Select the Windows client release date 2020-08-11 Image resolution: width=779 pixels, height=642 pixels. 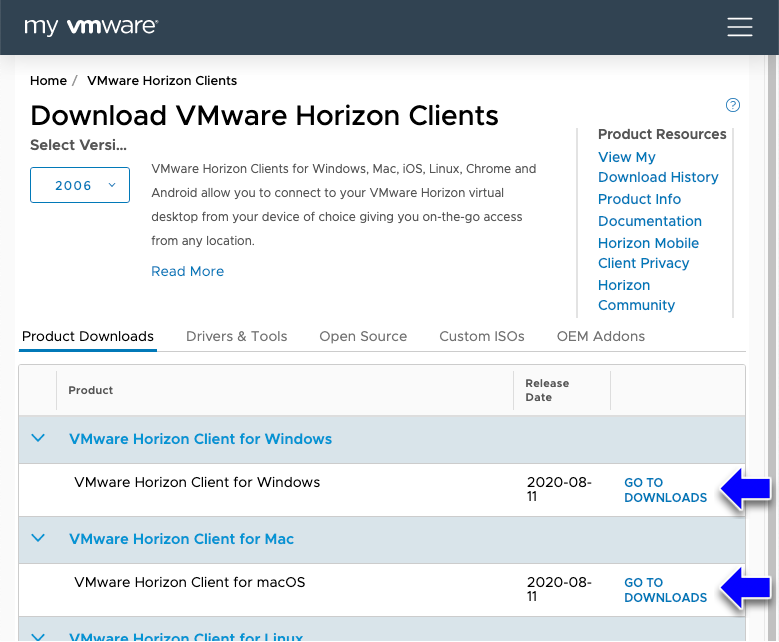pos(559,489)
